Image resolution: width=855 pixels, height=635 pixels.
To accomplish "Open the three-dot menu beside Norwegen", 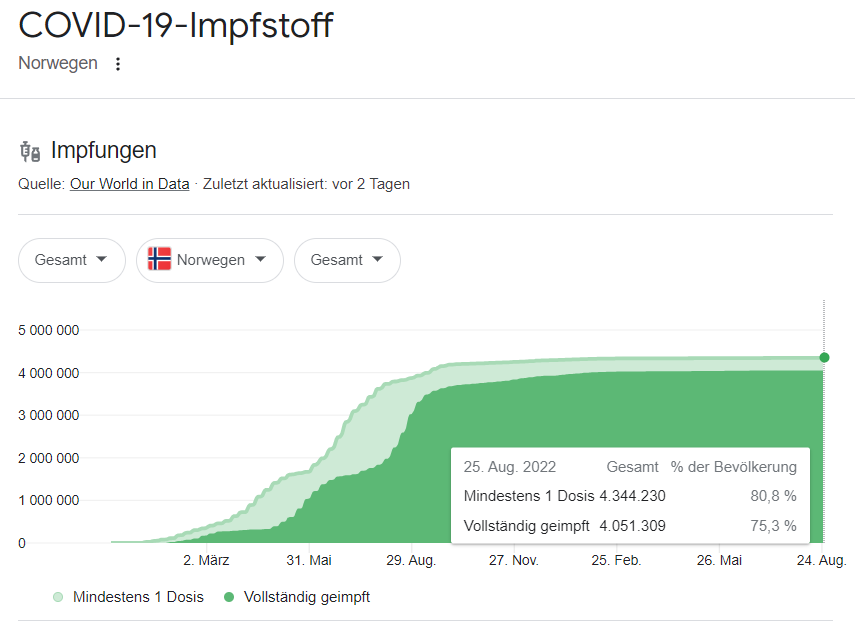I will [x=118, y=64].
